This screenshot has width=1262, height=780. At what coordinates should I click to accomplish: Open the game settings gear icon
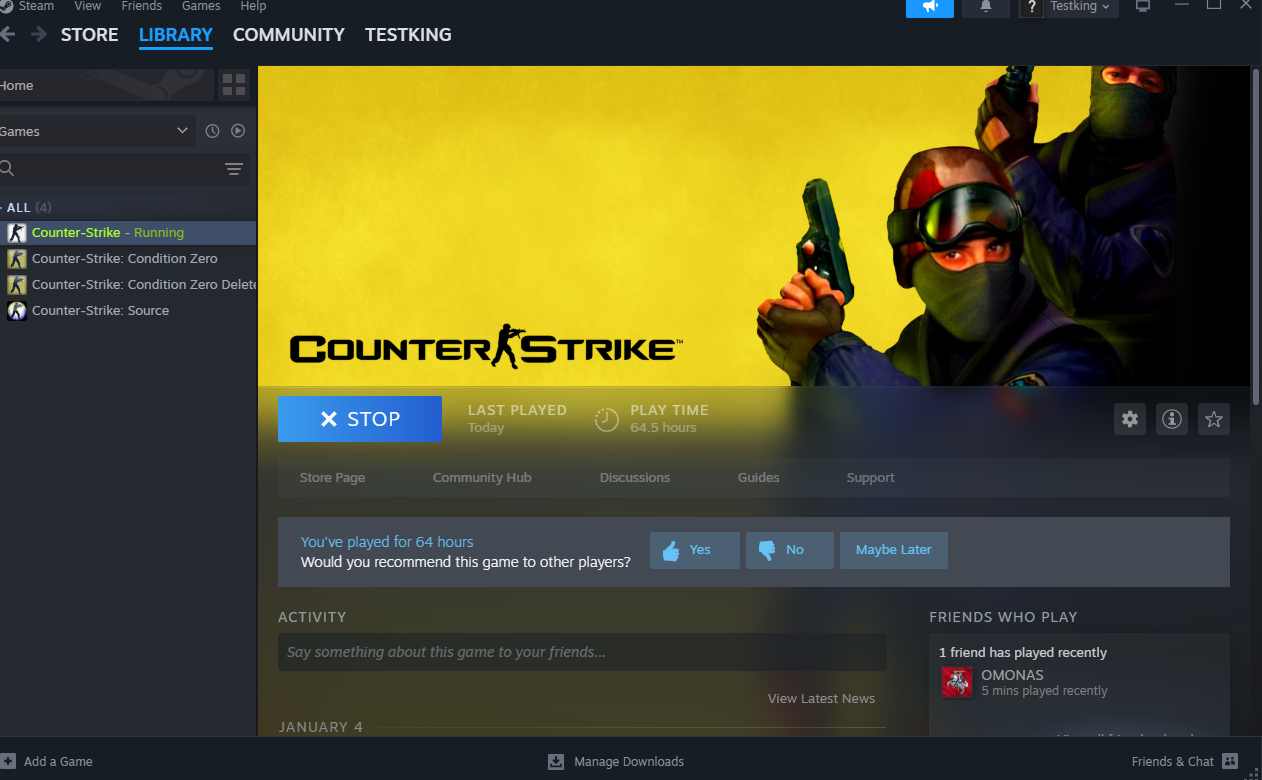coord(1130,419)
